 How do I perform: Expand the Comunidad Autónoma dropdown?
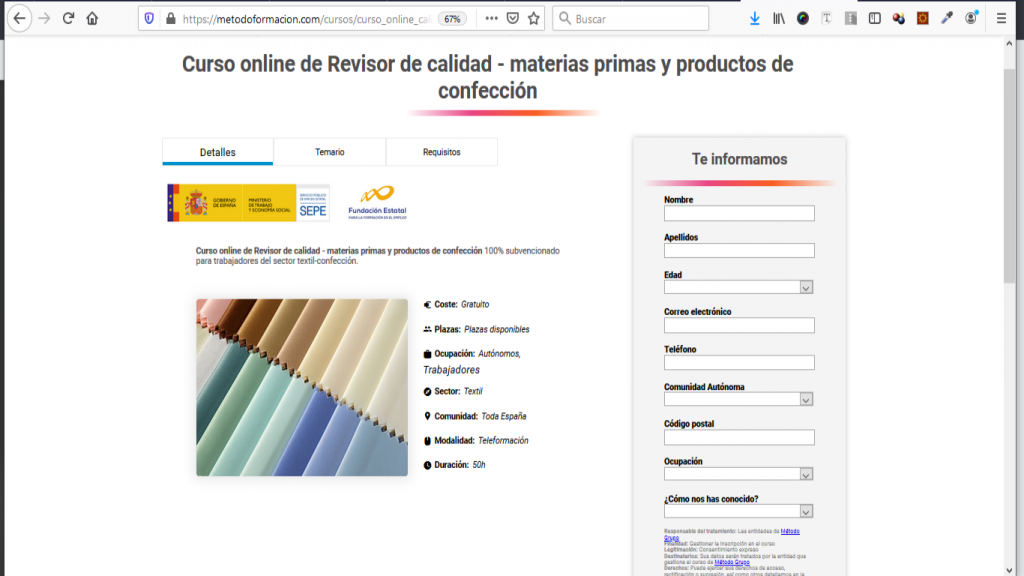tap(739, 399)
